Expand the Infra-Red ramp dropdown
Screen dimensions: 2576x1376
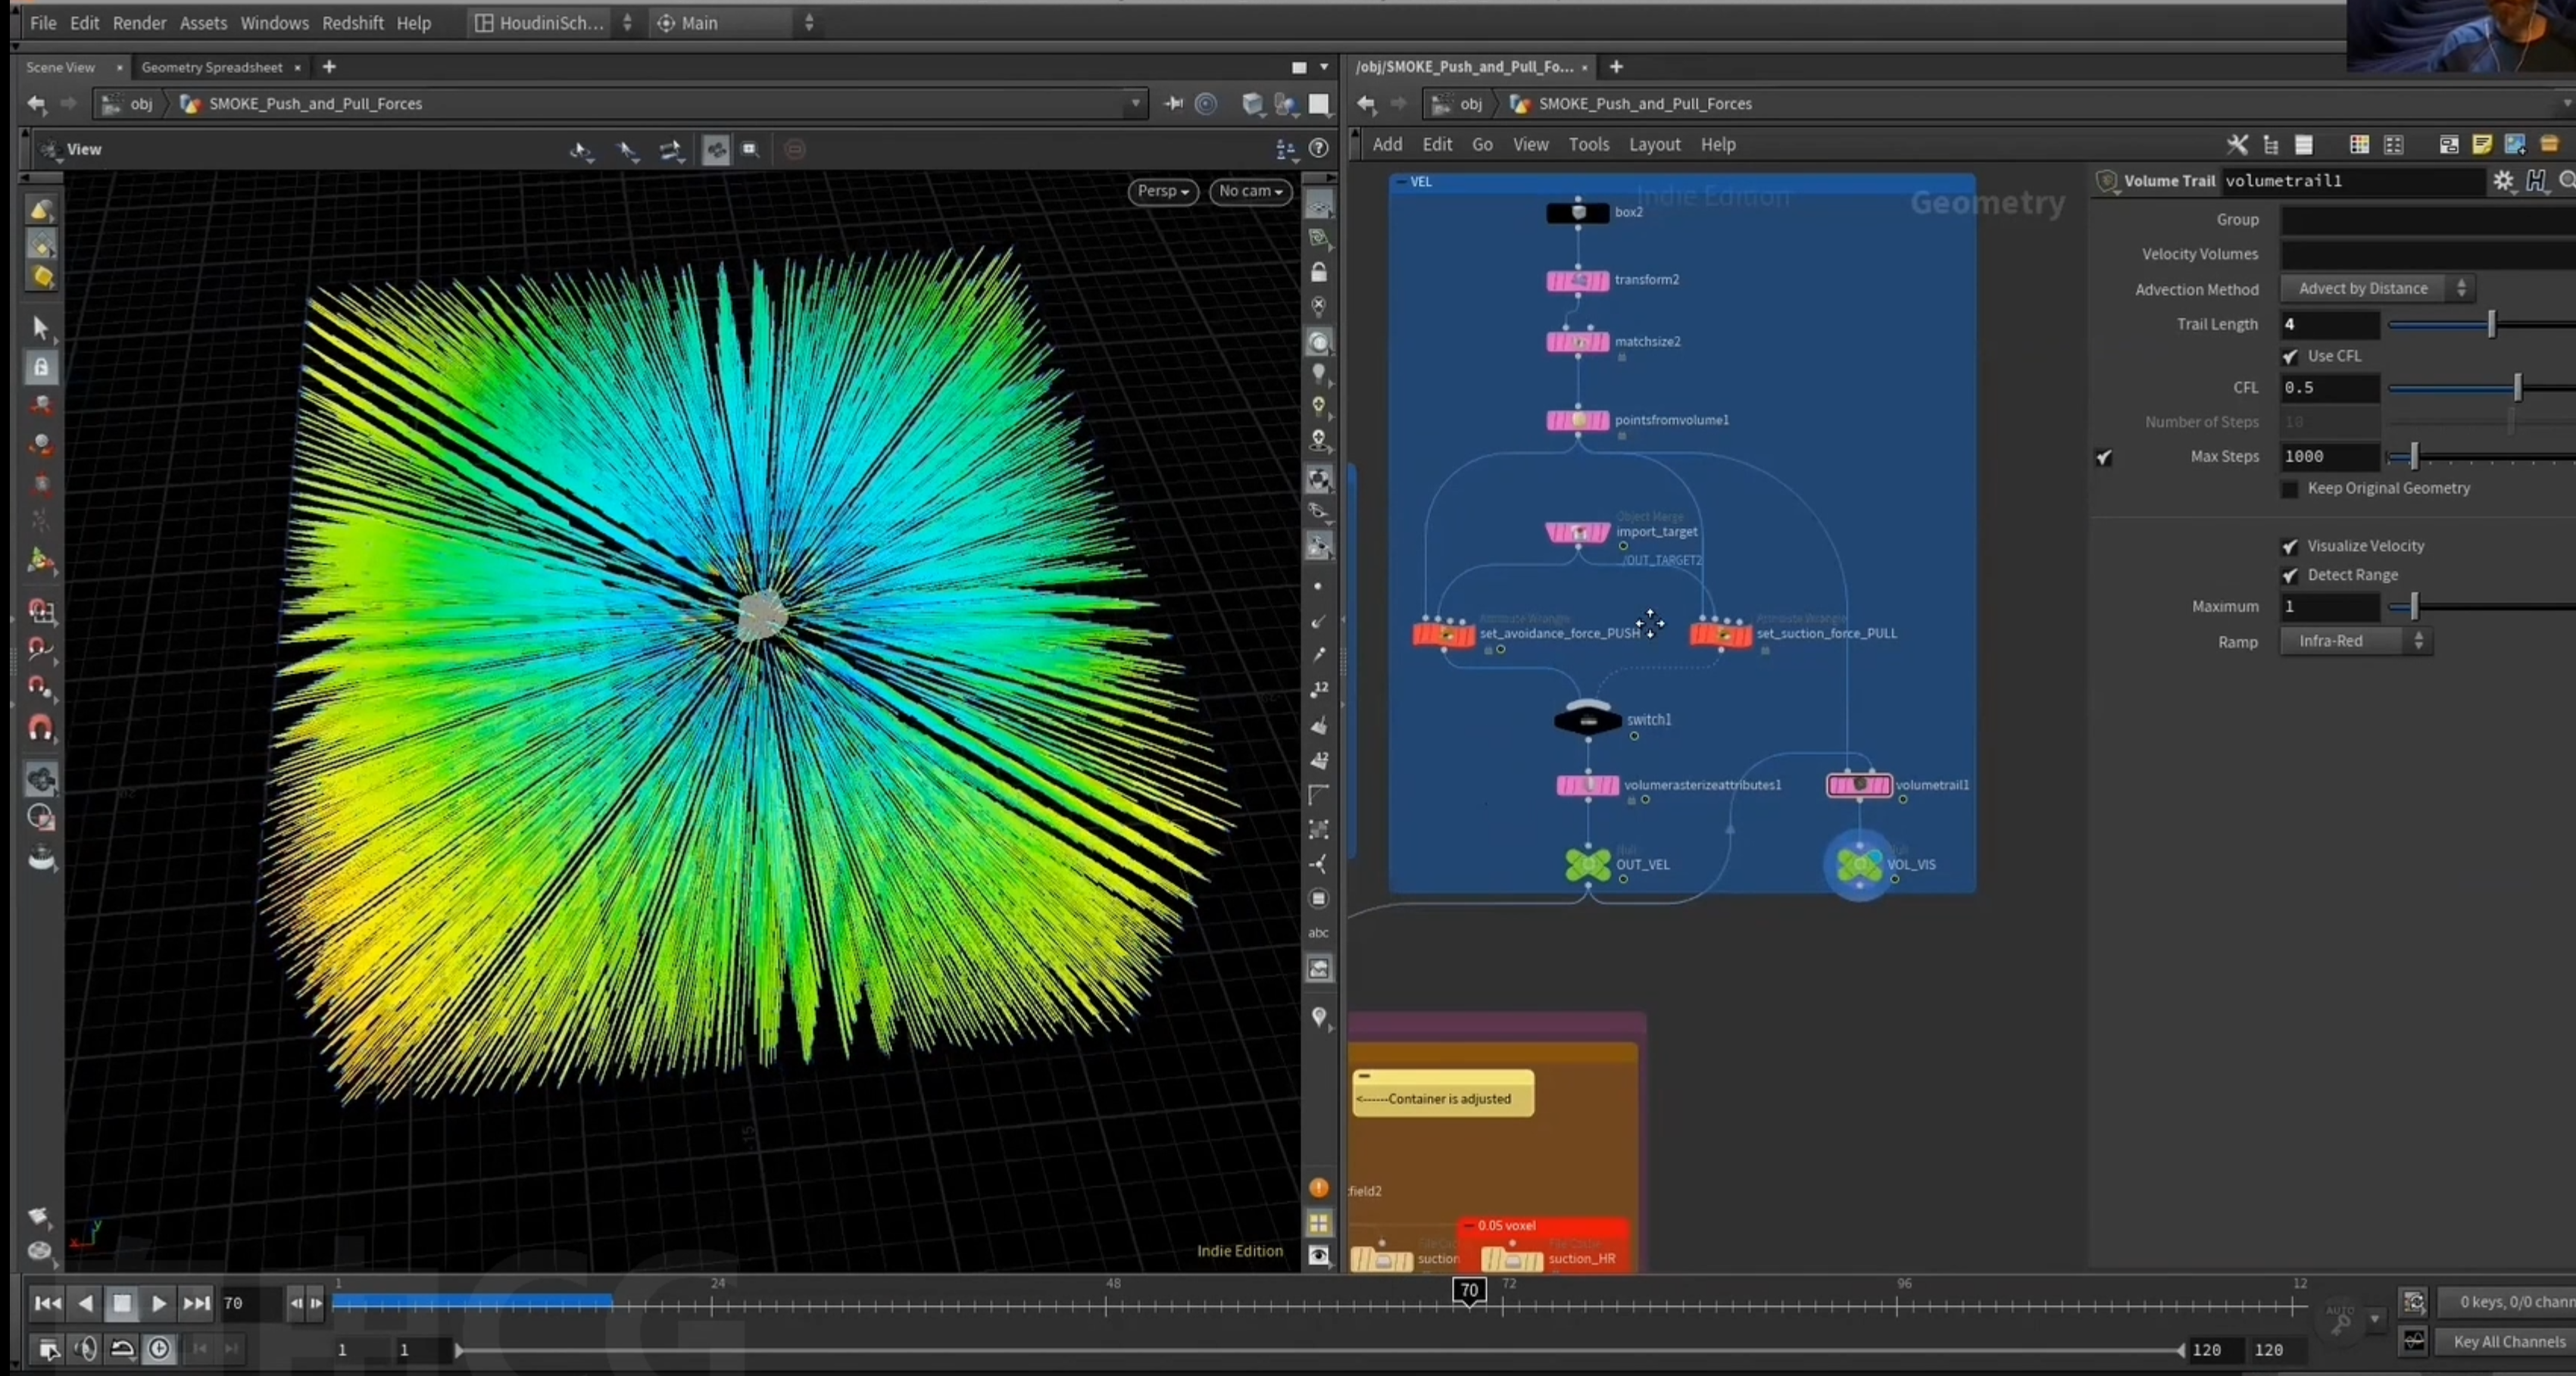pyautogui.click(x=2356, y=641)
